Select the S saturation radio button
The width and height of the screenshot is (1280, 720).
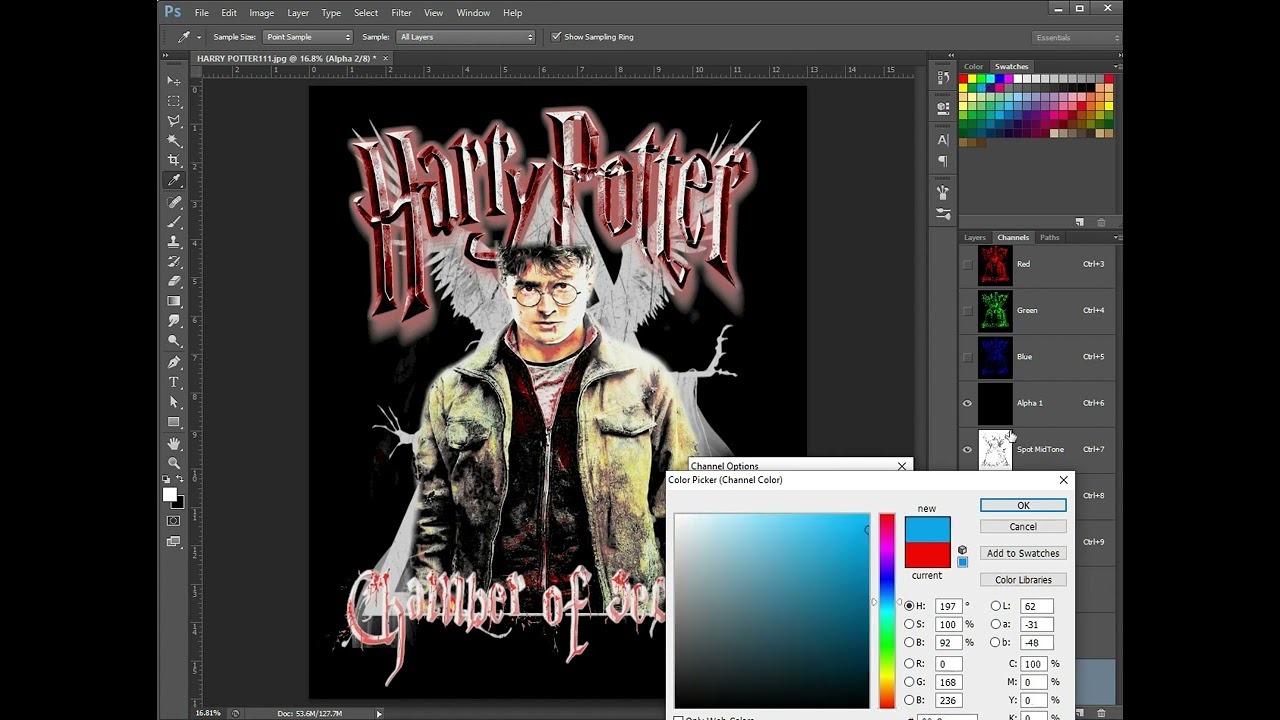[909, 624]
